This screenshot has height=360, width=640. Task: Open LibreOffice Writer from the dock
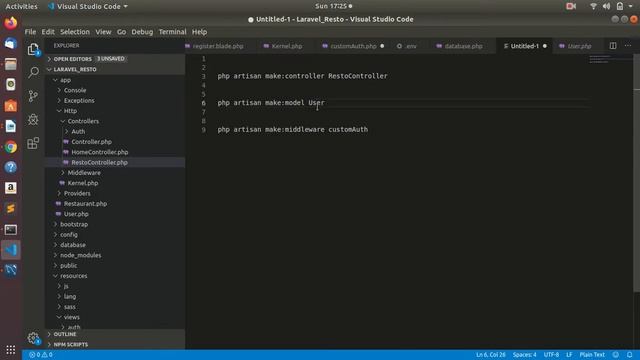click(x=11, y=126)
